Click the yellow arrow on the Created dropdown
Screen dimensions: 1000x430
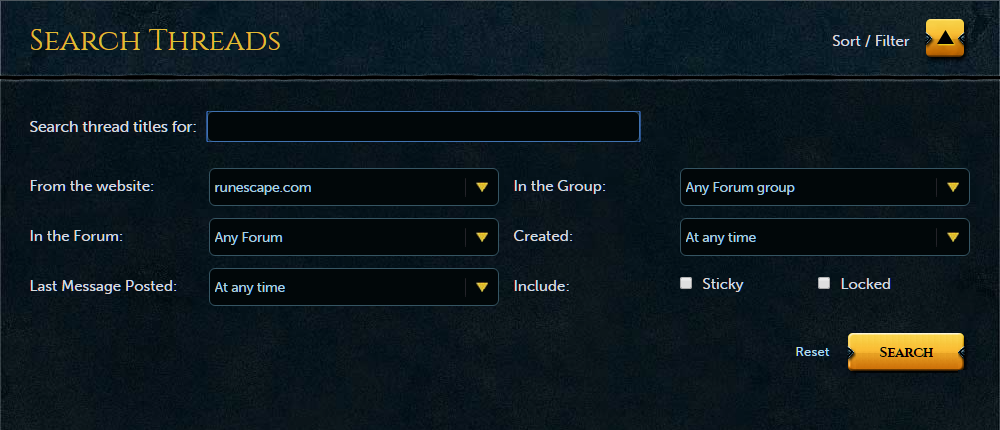[x=952, y=237]
